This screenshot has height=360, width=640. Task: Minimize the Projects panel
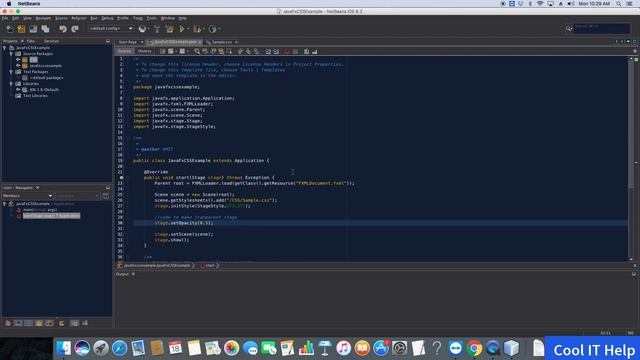108,41
